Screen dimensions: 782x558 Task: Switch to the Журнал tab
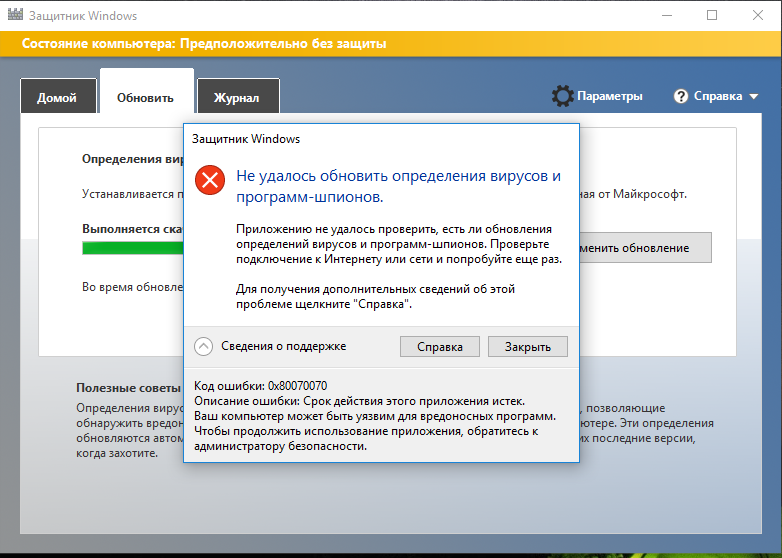click(238, 96)
